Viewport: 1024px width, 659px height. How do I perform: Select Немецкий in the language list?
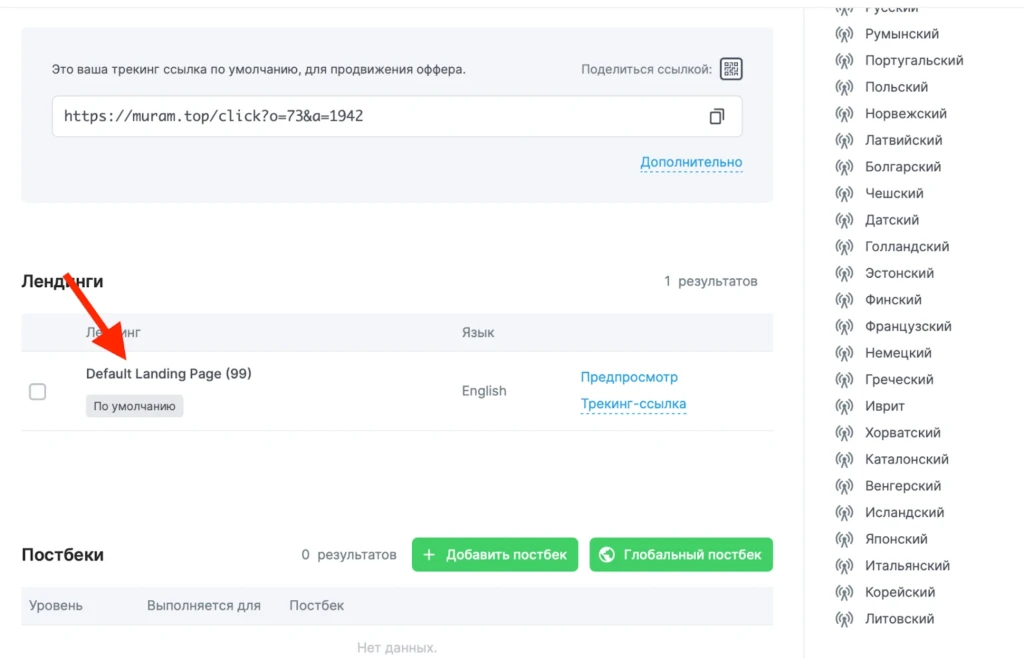pyautogui.click(x=898, y=353)
